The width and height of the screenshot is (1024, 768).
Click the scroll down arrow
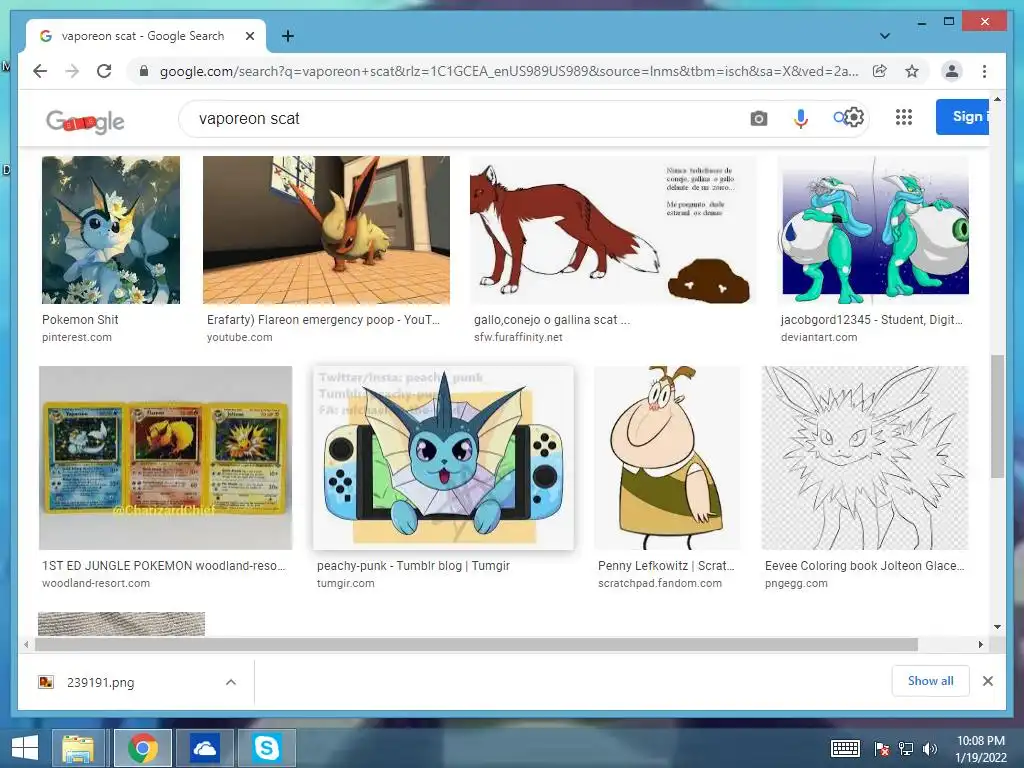click(x=997, y=627)
